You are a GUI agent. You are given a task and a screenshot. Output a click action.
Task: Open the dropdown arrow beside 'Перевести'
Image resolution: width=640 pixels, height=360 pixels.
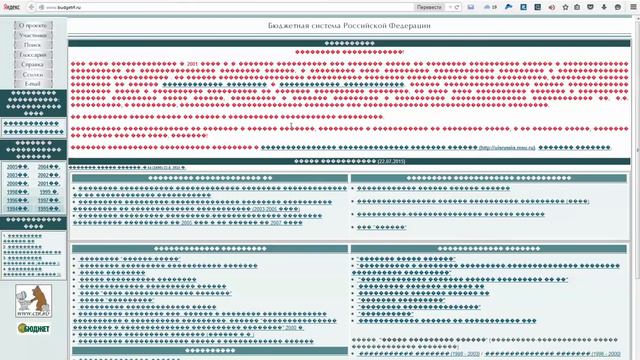coord(450,7)
